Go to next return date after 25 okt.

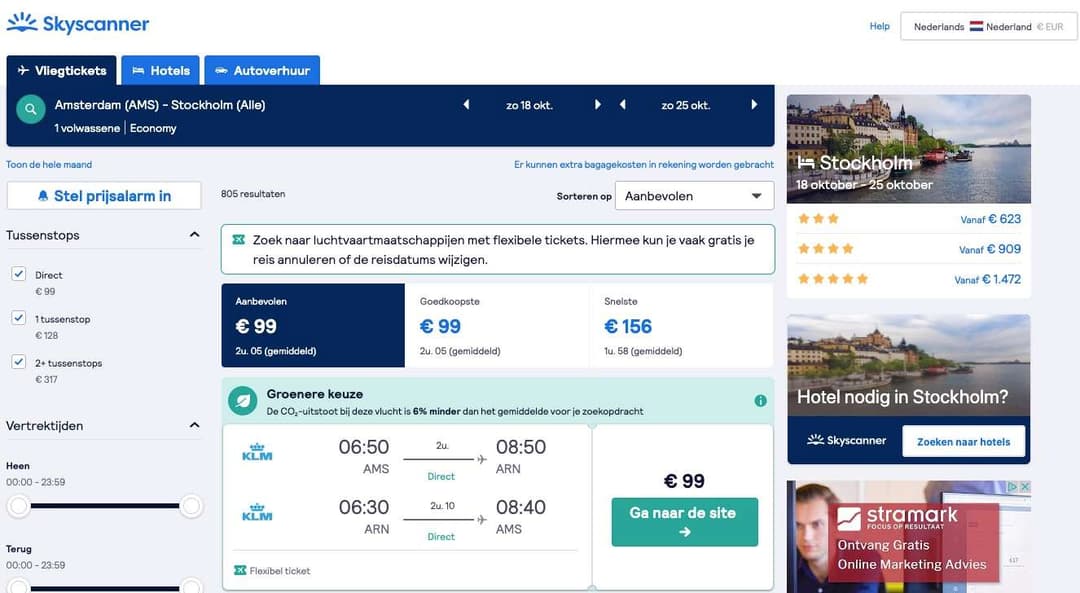[x=754, y=105]
